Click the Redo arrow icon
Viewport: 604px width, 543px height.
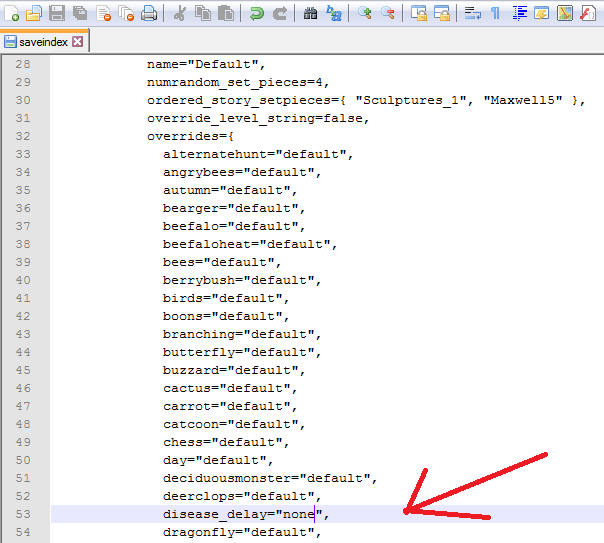click(x=279, y=13)
